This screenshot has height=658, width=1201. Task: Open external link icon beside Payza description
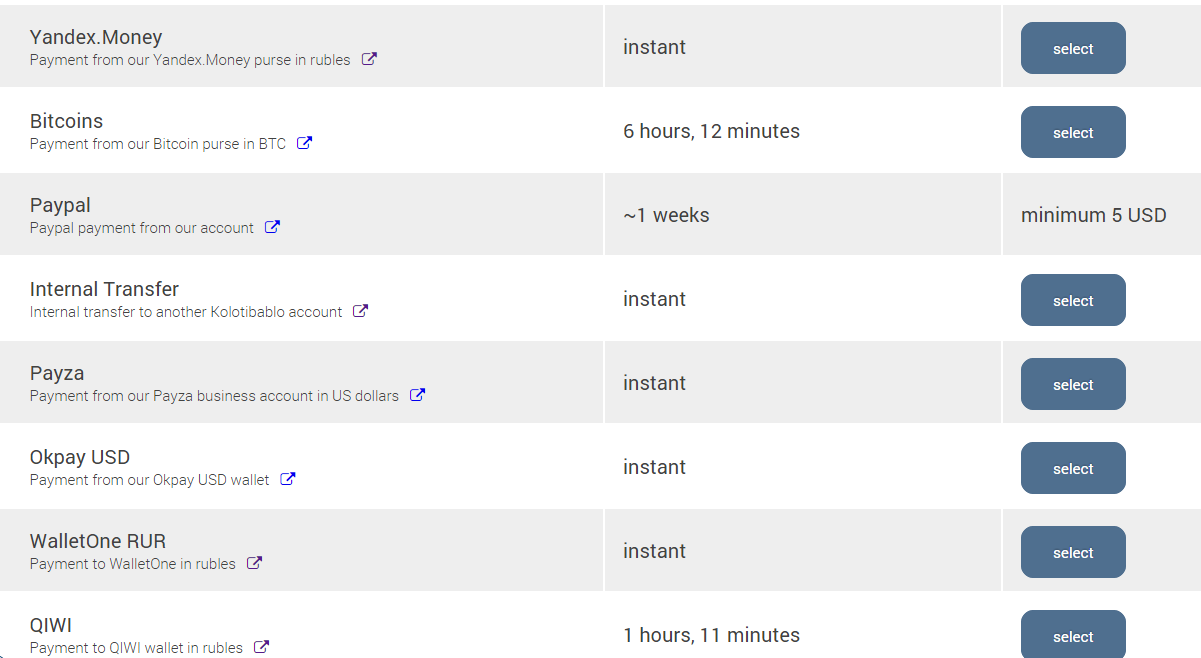click(x=418, y=395)
